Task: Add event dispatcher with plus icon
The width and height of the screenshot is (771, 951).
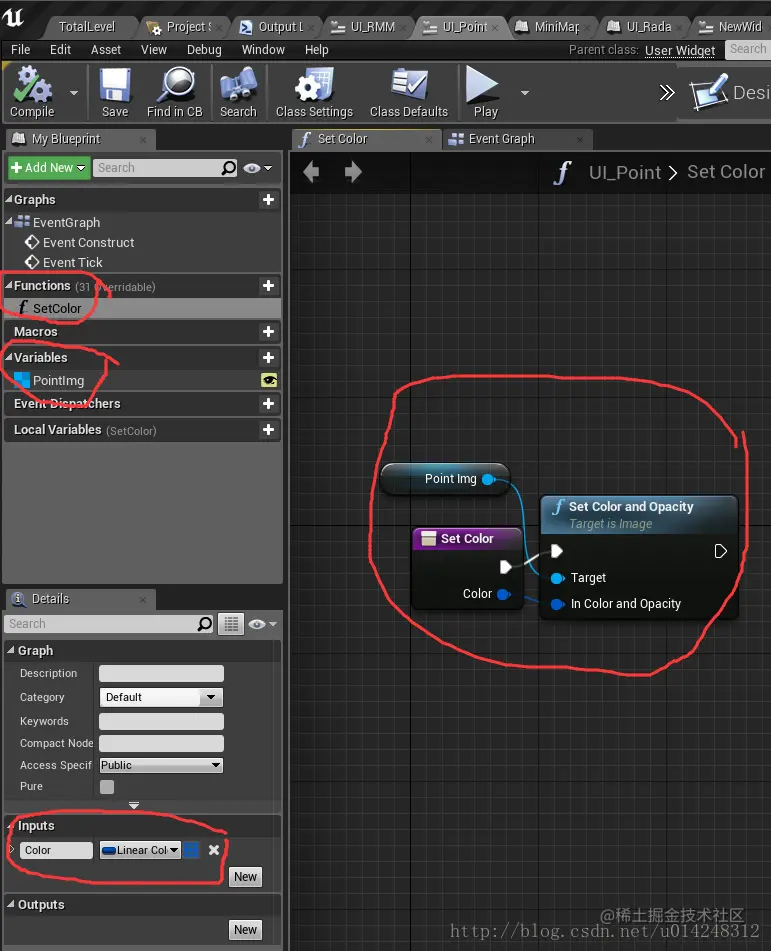Action: pos(268,404)
